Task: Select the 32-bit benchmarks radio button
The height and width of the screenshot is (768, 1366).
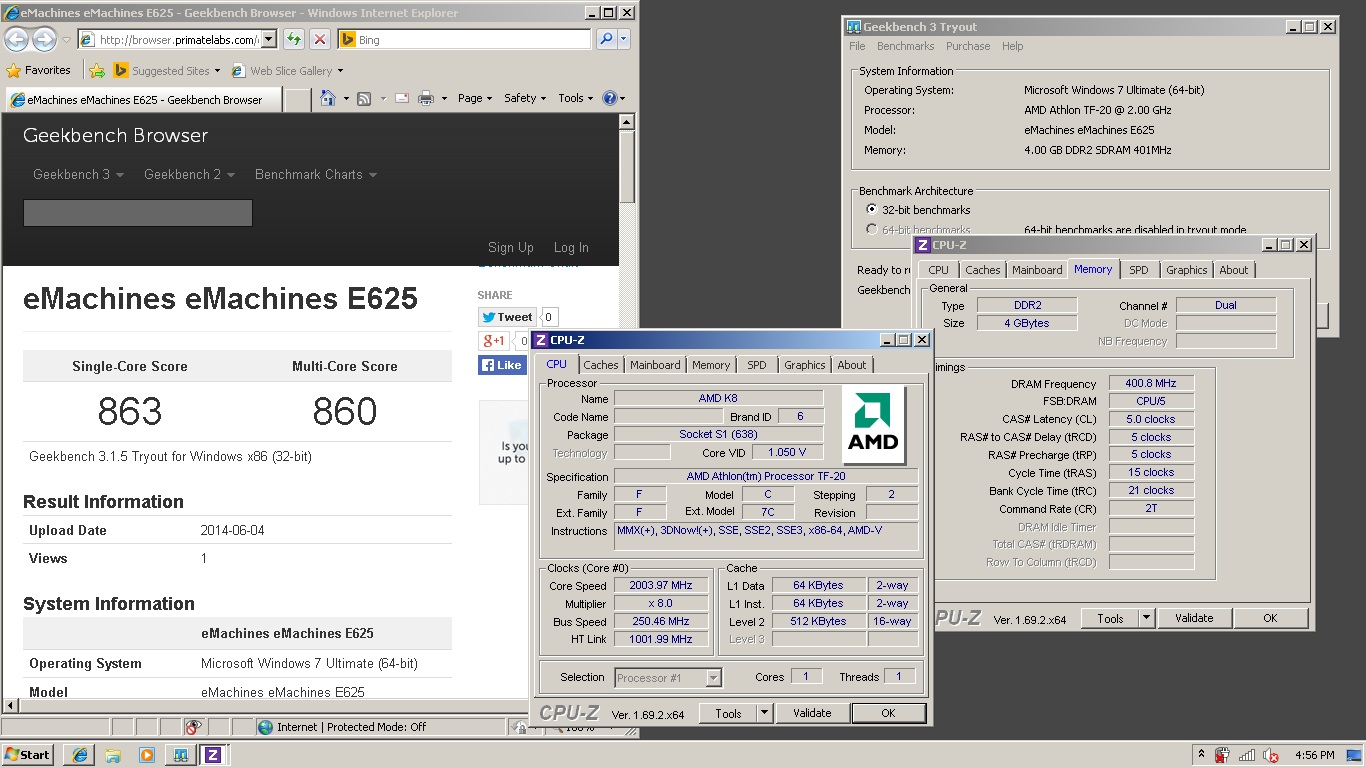Action: click(872, 210)
